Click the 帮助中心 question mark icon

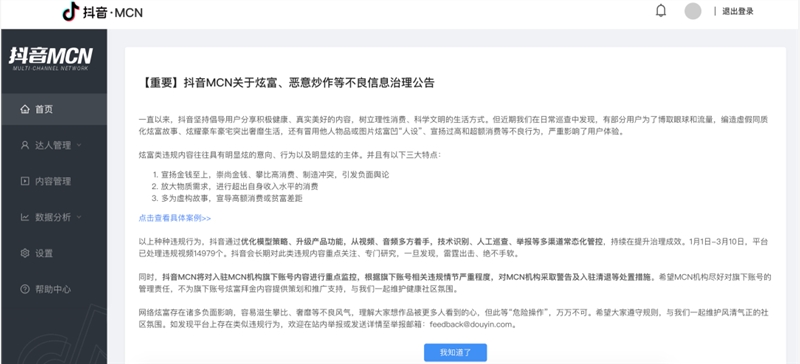pyautogui.click(x=24, y=289)
